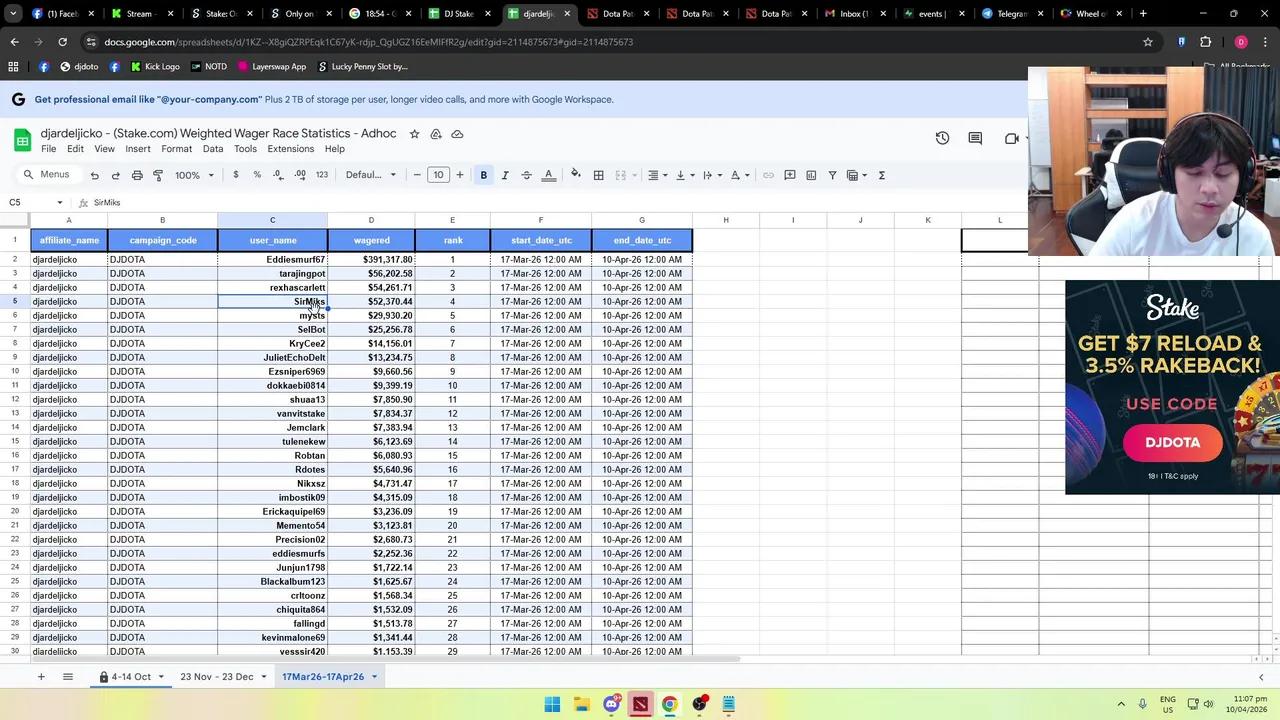This screenshot has height=720, width=1280.
Task: Click the Print icon in toolbar
Action: (137, 175)
